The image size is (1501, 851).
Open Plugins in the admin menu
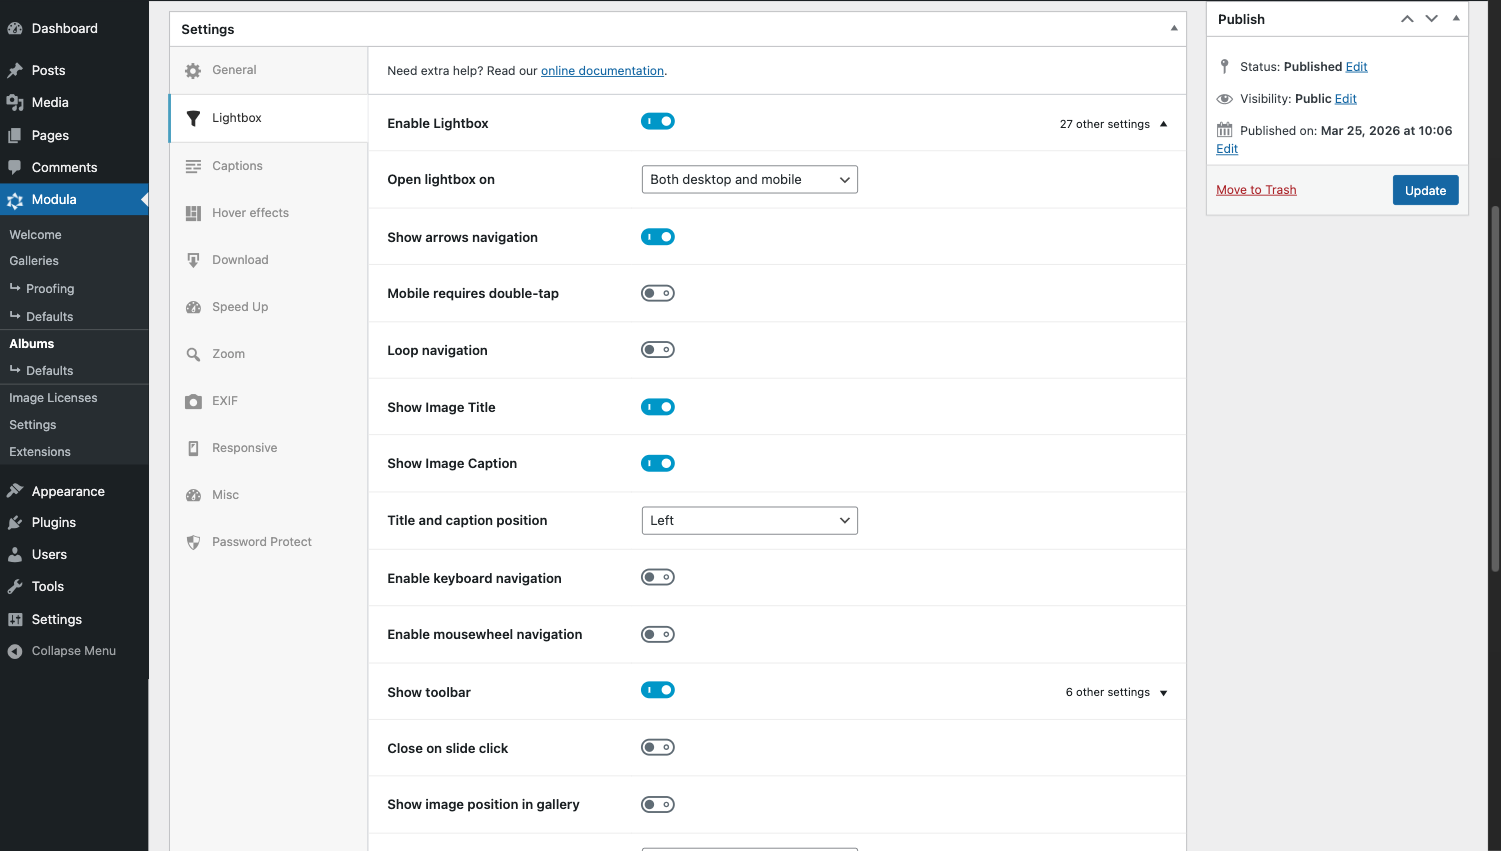tap(54, 523)
